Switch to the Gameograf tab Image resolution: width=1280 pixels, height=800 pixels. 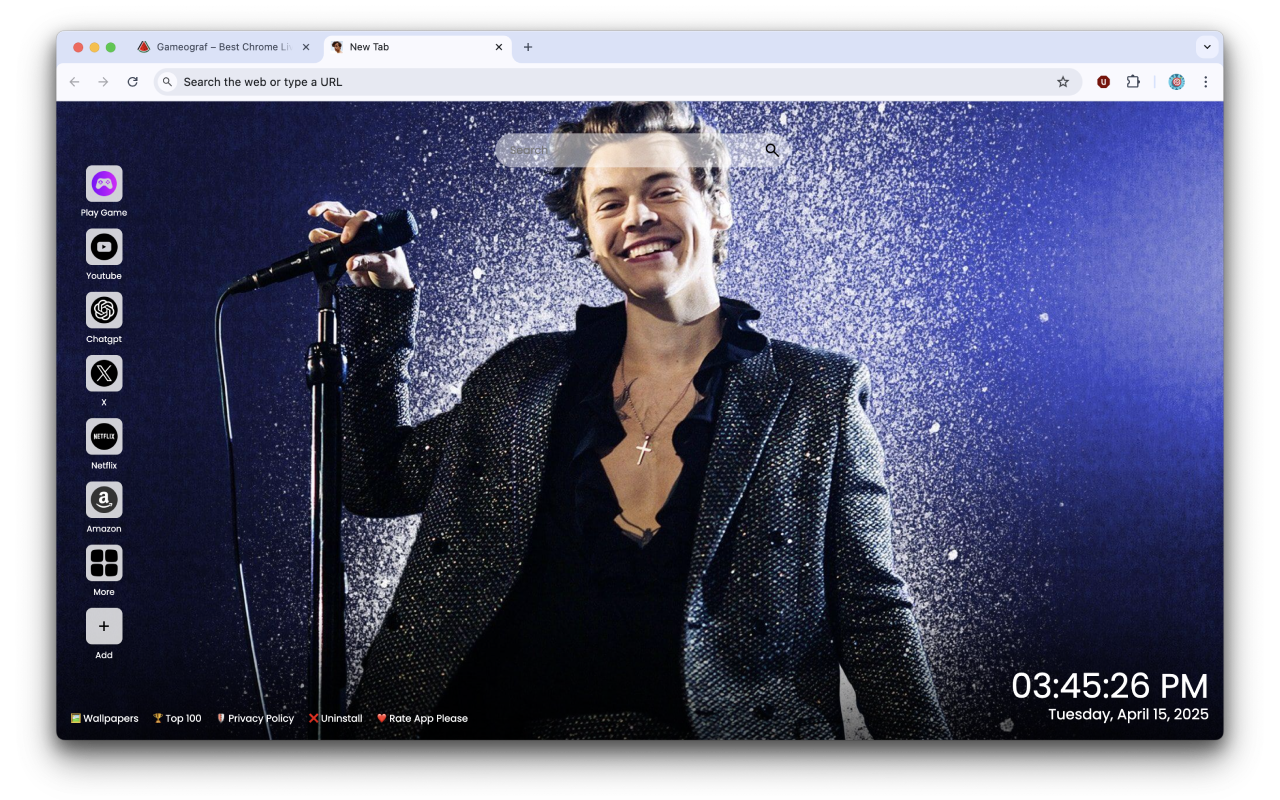tap(222, 46)
